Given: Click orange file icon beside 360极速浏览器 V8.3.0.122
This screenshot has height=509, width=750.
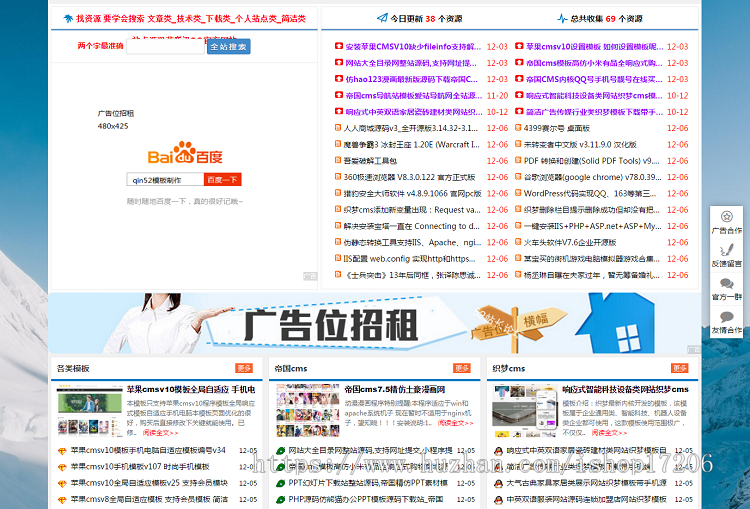Looking at the screenshot, I should tap(338, 177).
